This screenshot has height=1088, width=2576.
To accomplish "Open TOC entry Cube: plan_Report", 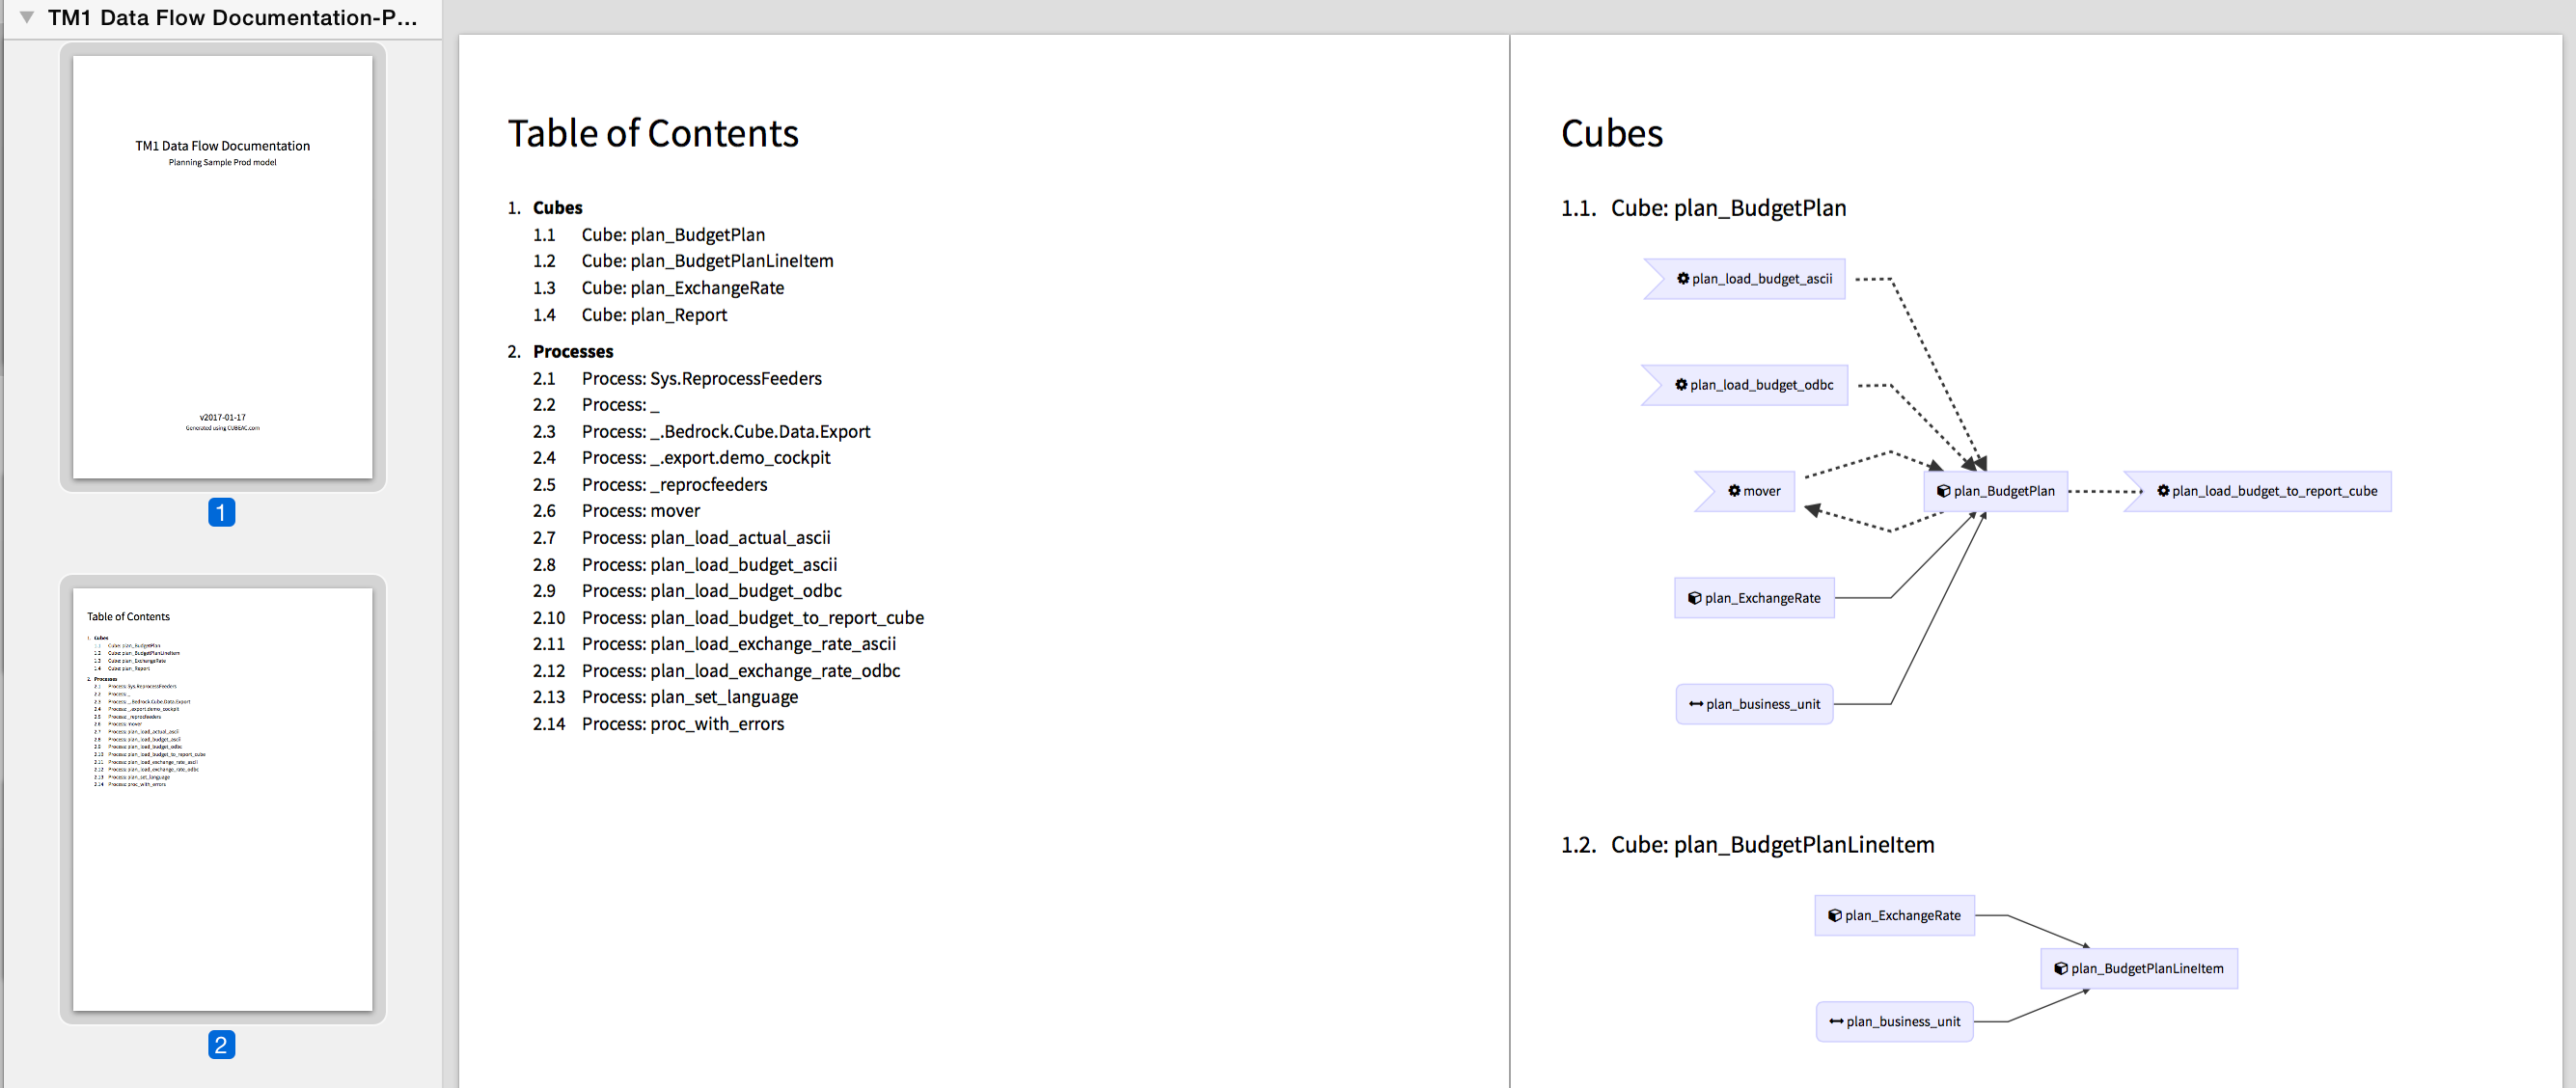I will click(654, 315).
